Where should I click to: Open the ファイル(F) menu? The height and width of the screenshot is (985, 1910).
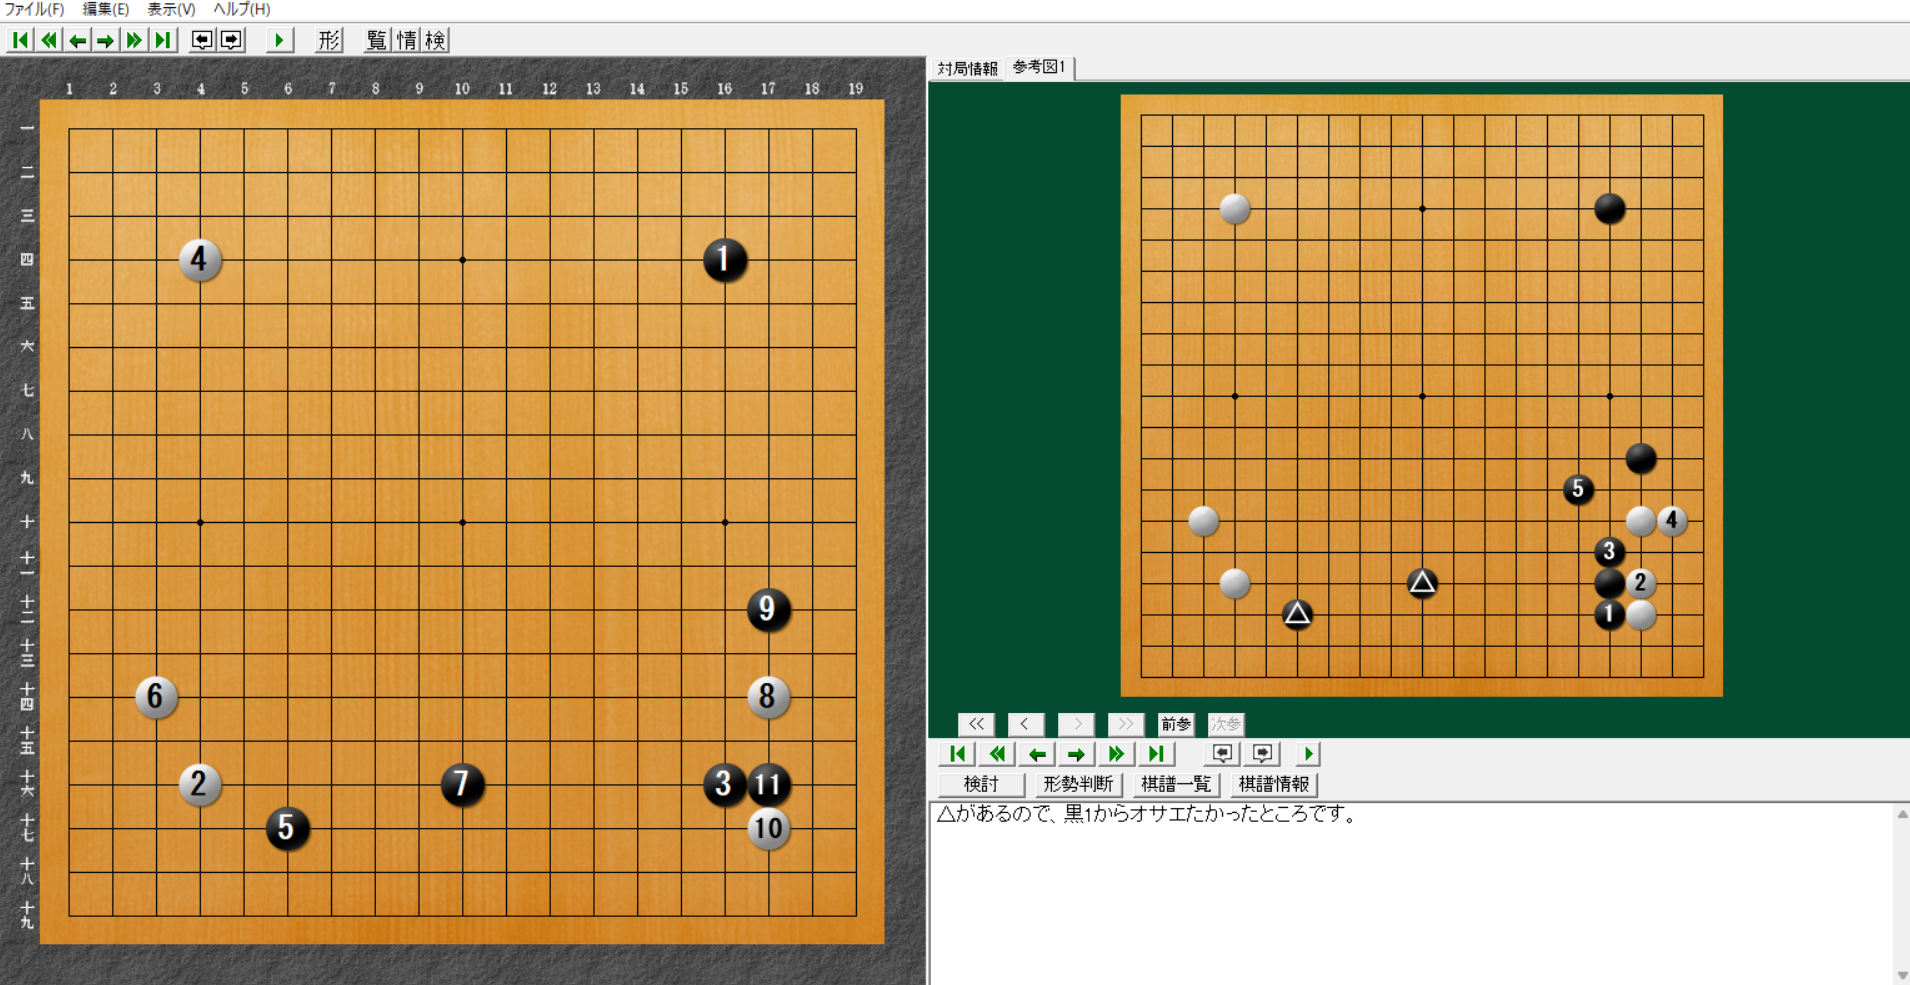(34, 9)
